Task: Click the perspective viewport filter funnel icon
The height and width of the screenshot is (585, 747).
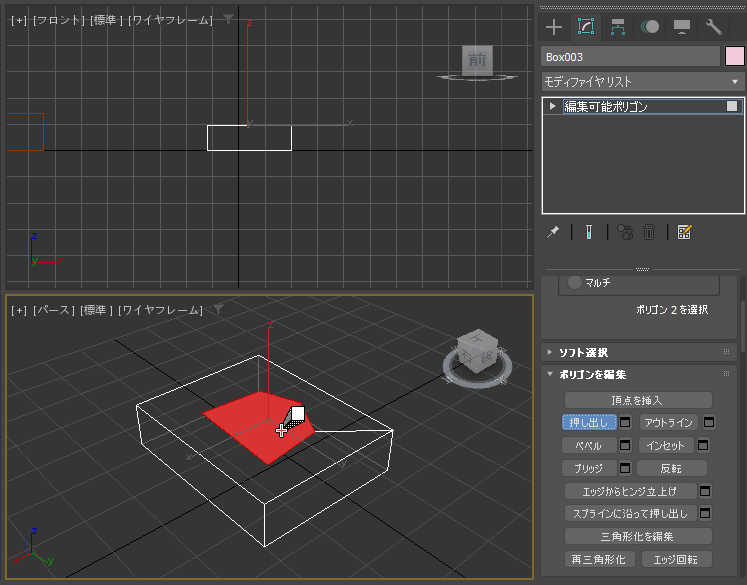Action: coord(219,310)
